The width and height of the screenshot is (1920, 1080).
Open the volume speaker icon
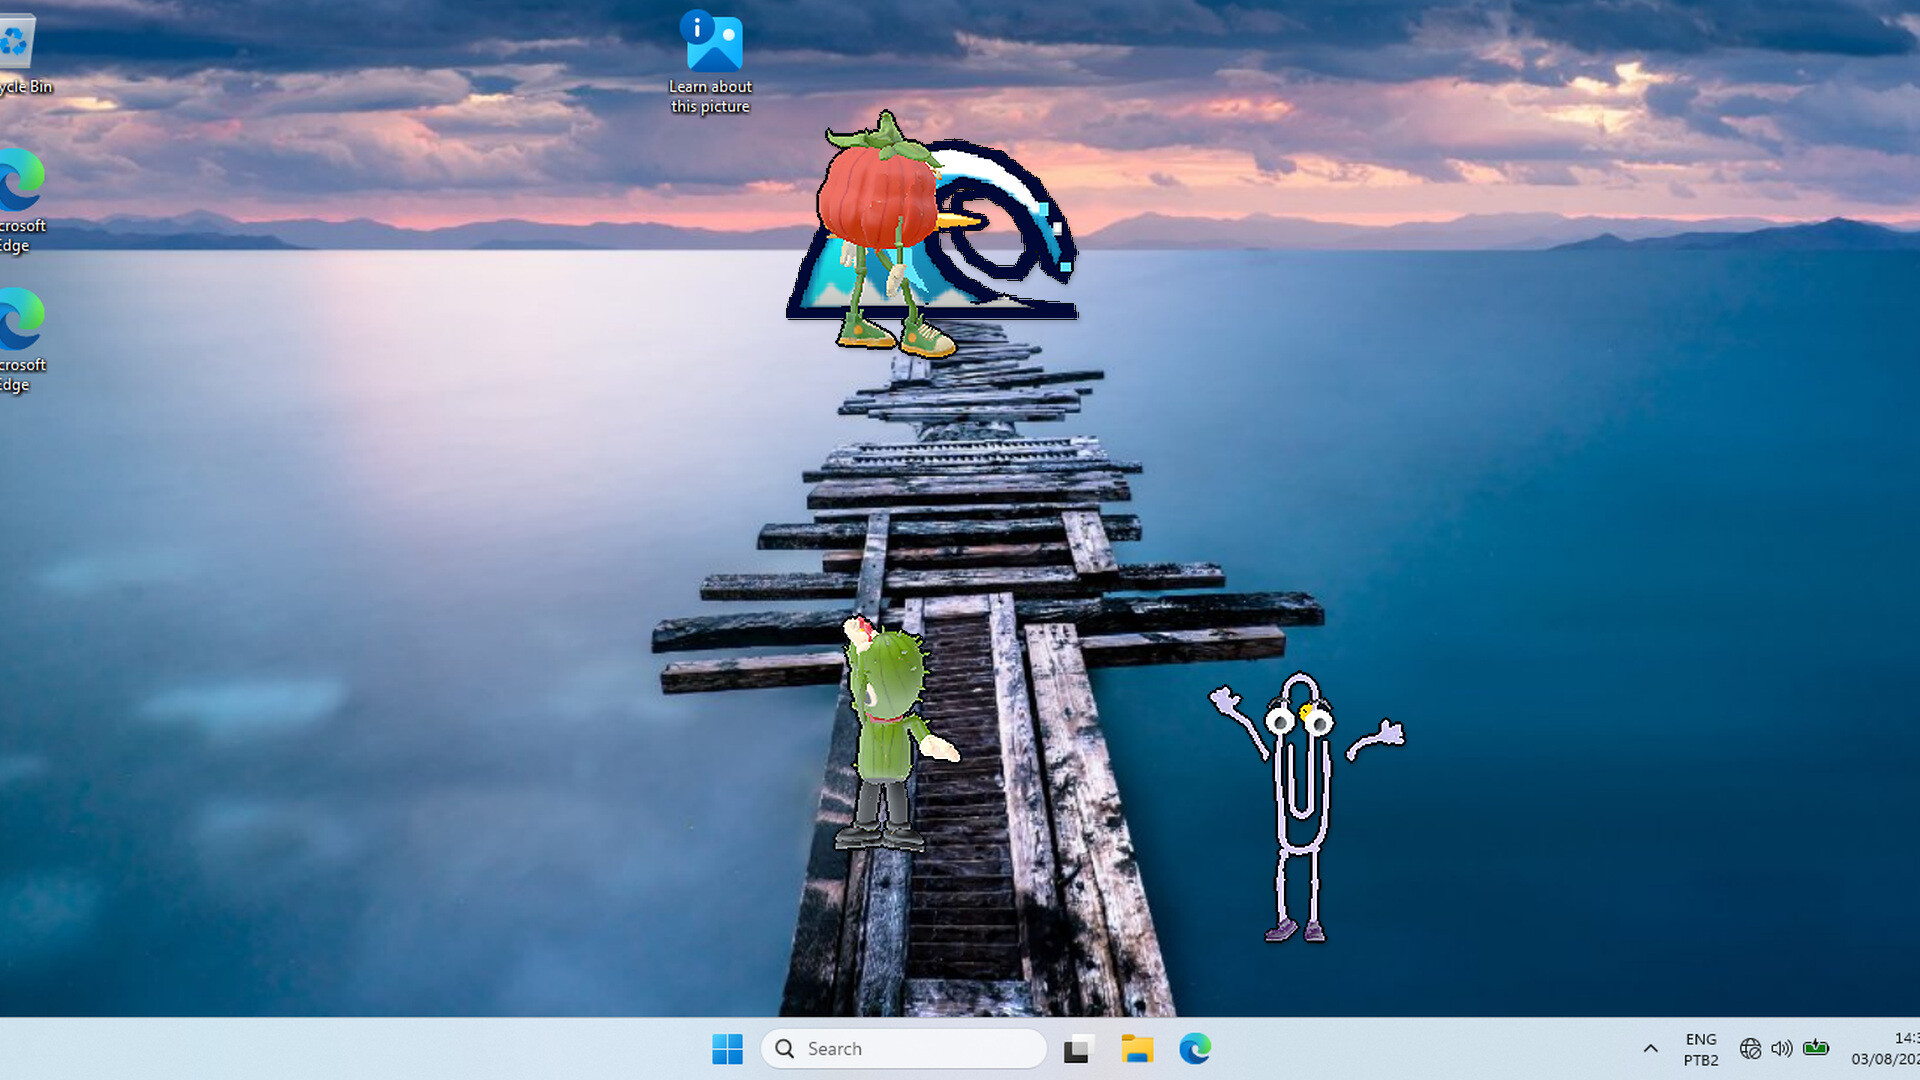[x=1782, y=1049]
